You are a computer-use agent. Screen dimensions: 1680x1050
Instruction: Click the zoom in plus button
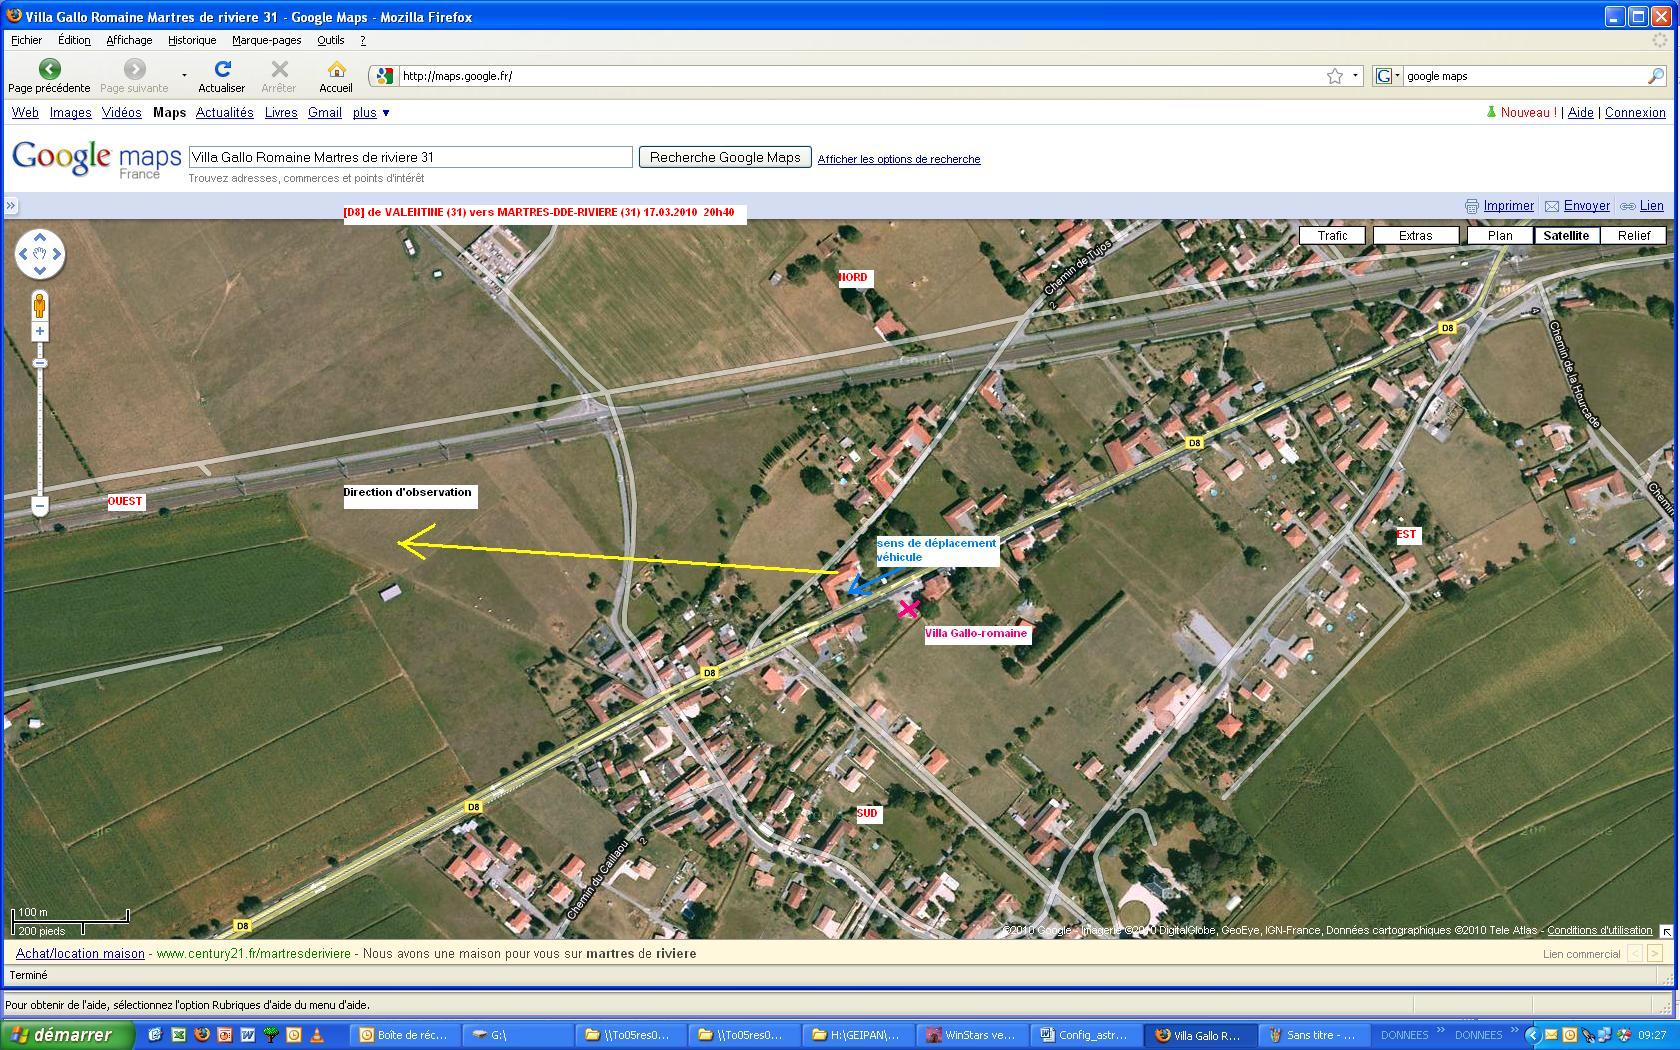(40, 332)
